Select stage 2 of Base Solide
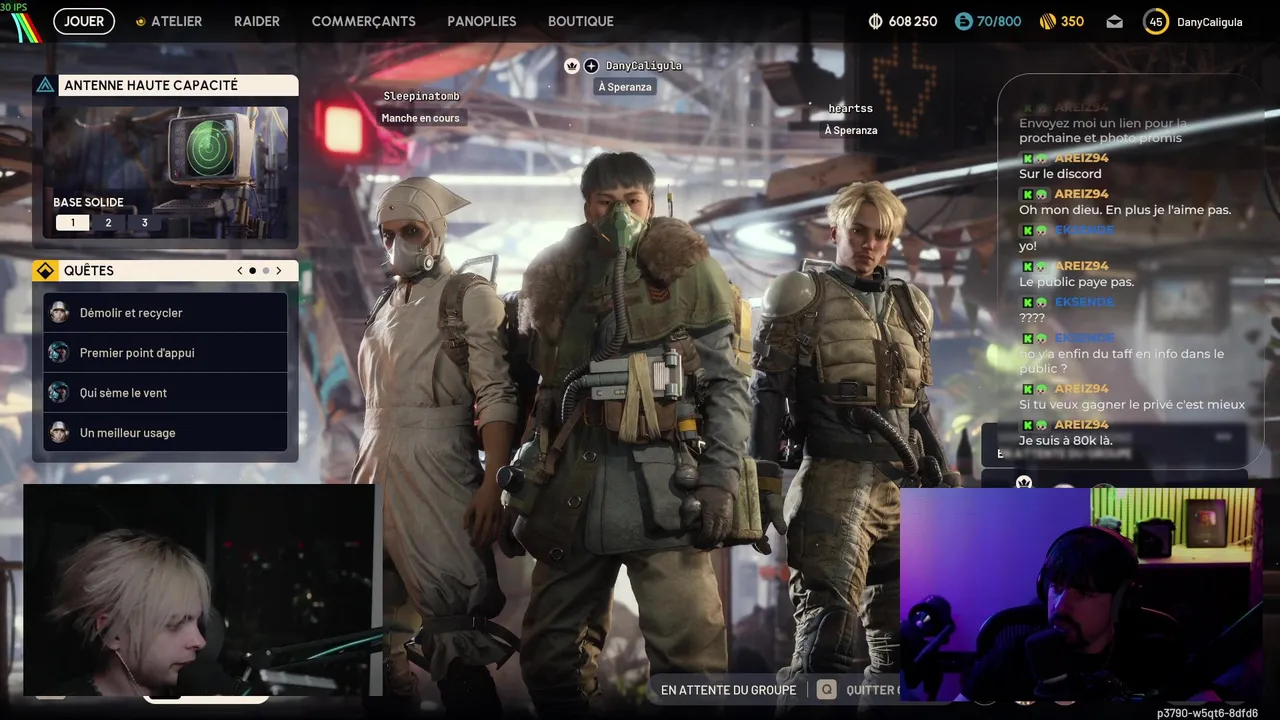1280x720 pixels. click(108, 223)
